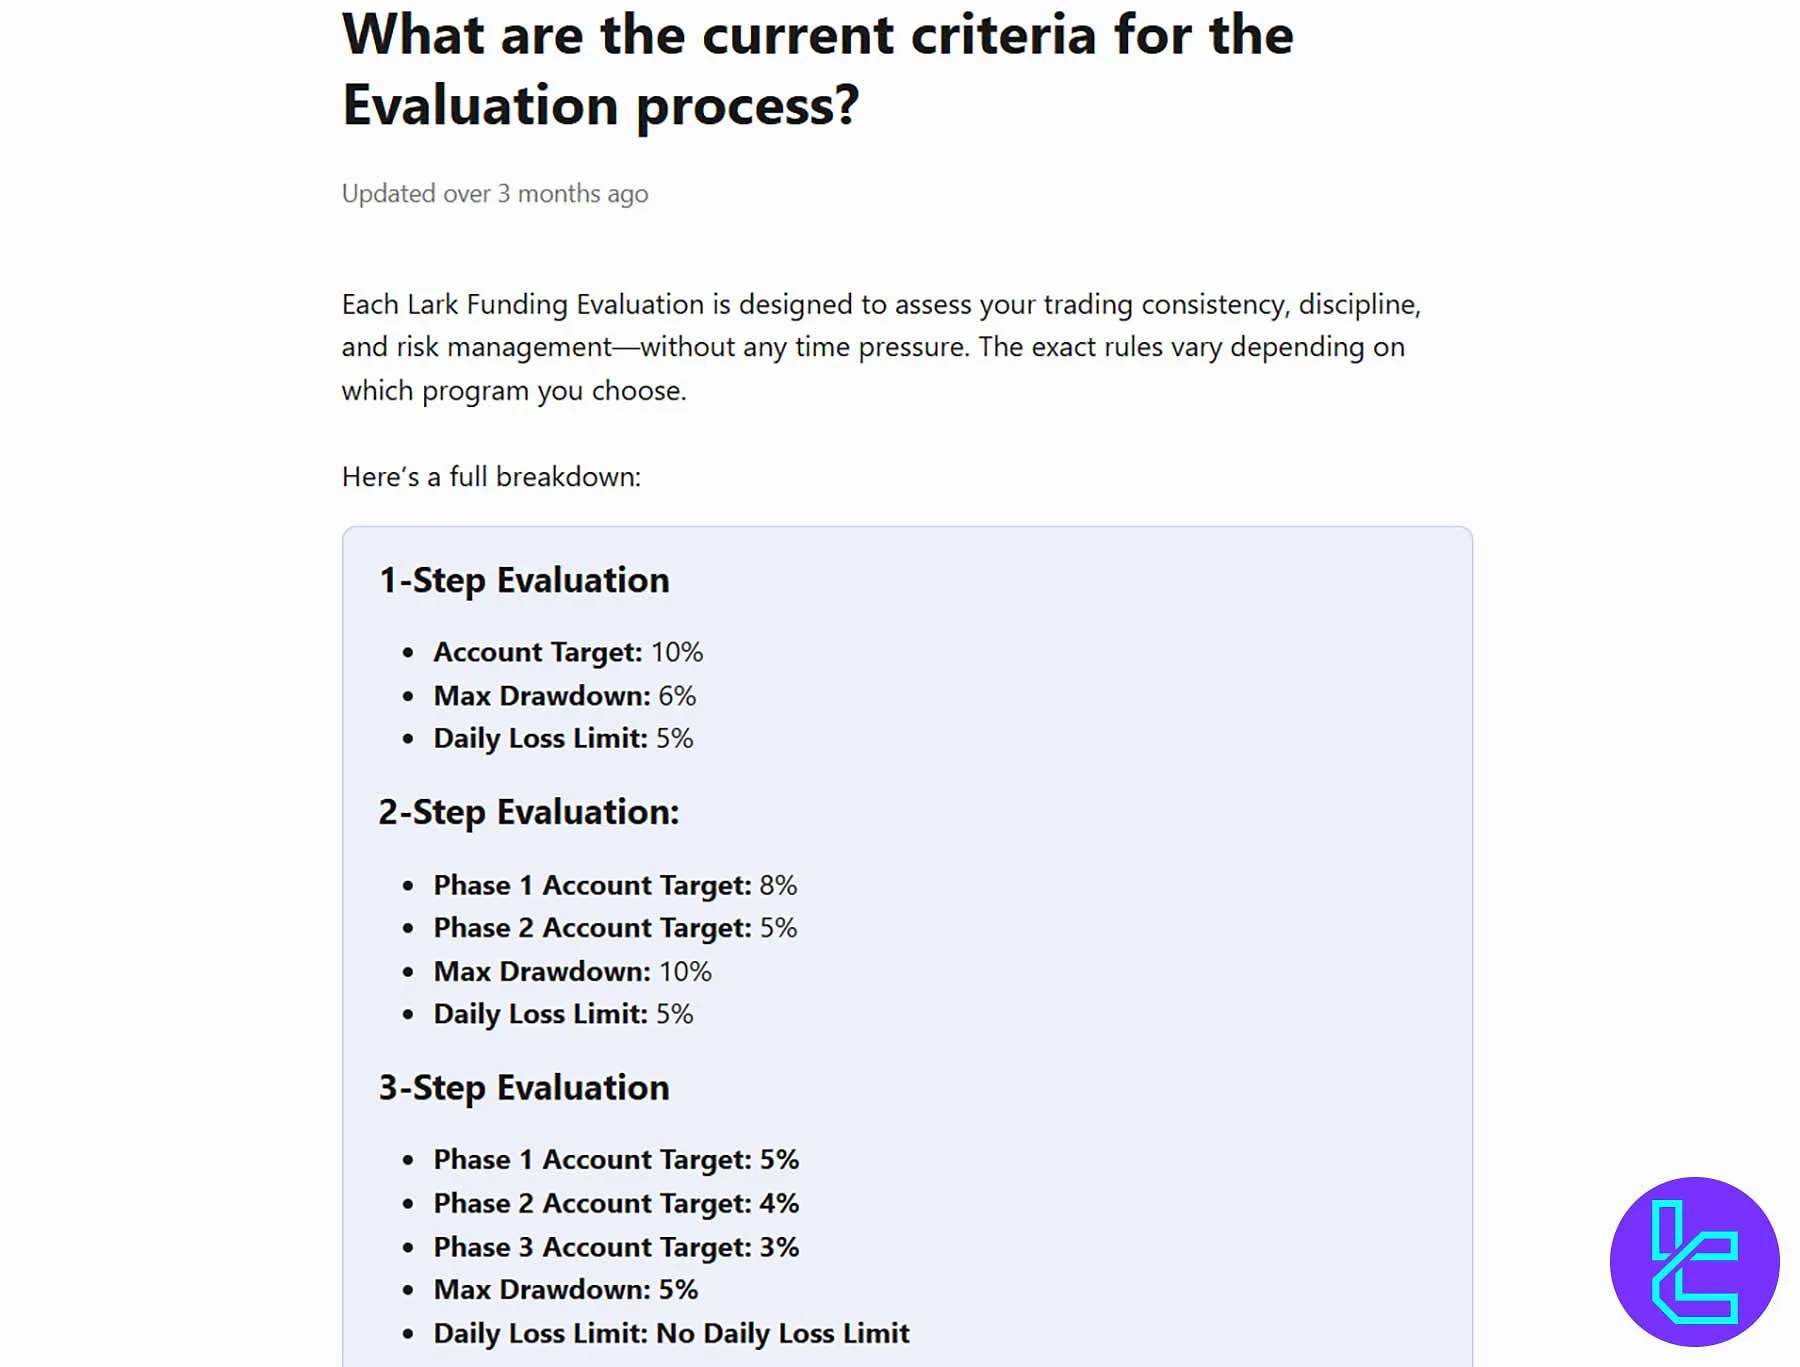Click the 'Max Drawdown: 5%' bullet
This screenshot has width=1800, height=1367.
tap(566, 1289)
